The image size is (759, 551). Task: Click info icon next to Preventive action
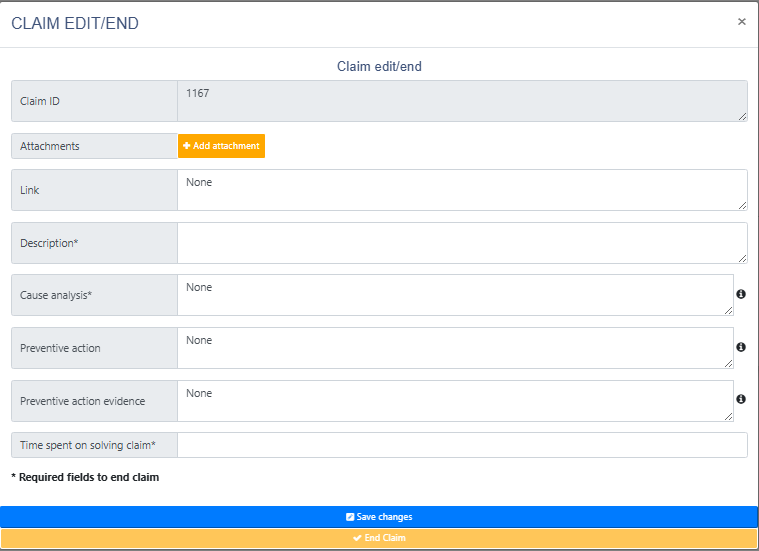click(x=741, y=347)
